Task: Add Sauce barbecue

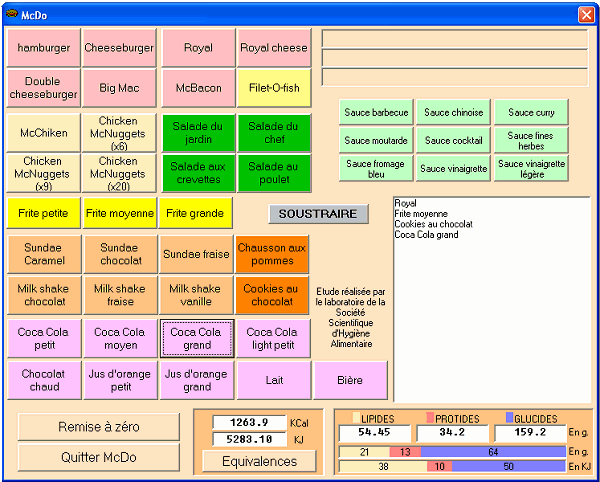Action: coord(376,112)
